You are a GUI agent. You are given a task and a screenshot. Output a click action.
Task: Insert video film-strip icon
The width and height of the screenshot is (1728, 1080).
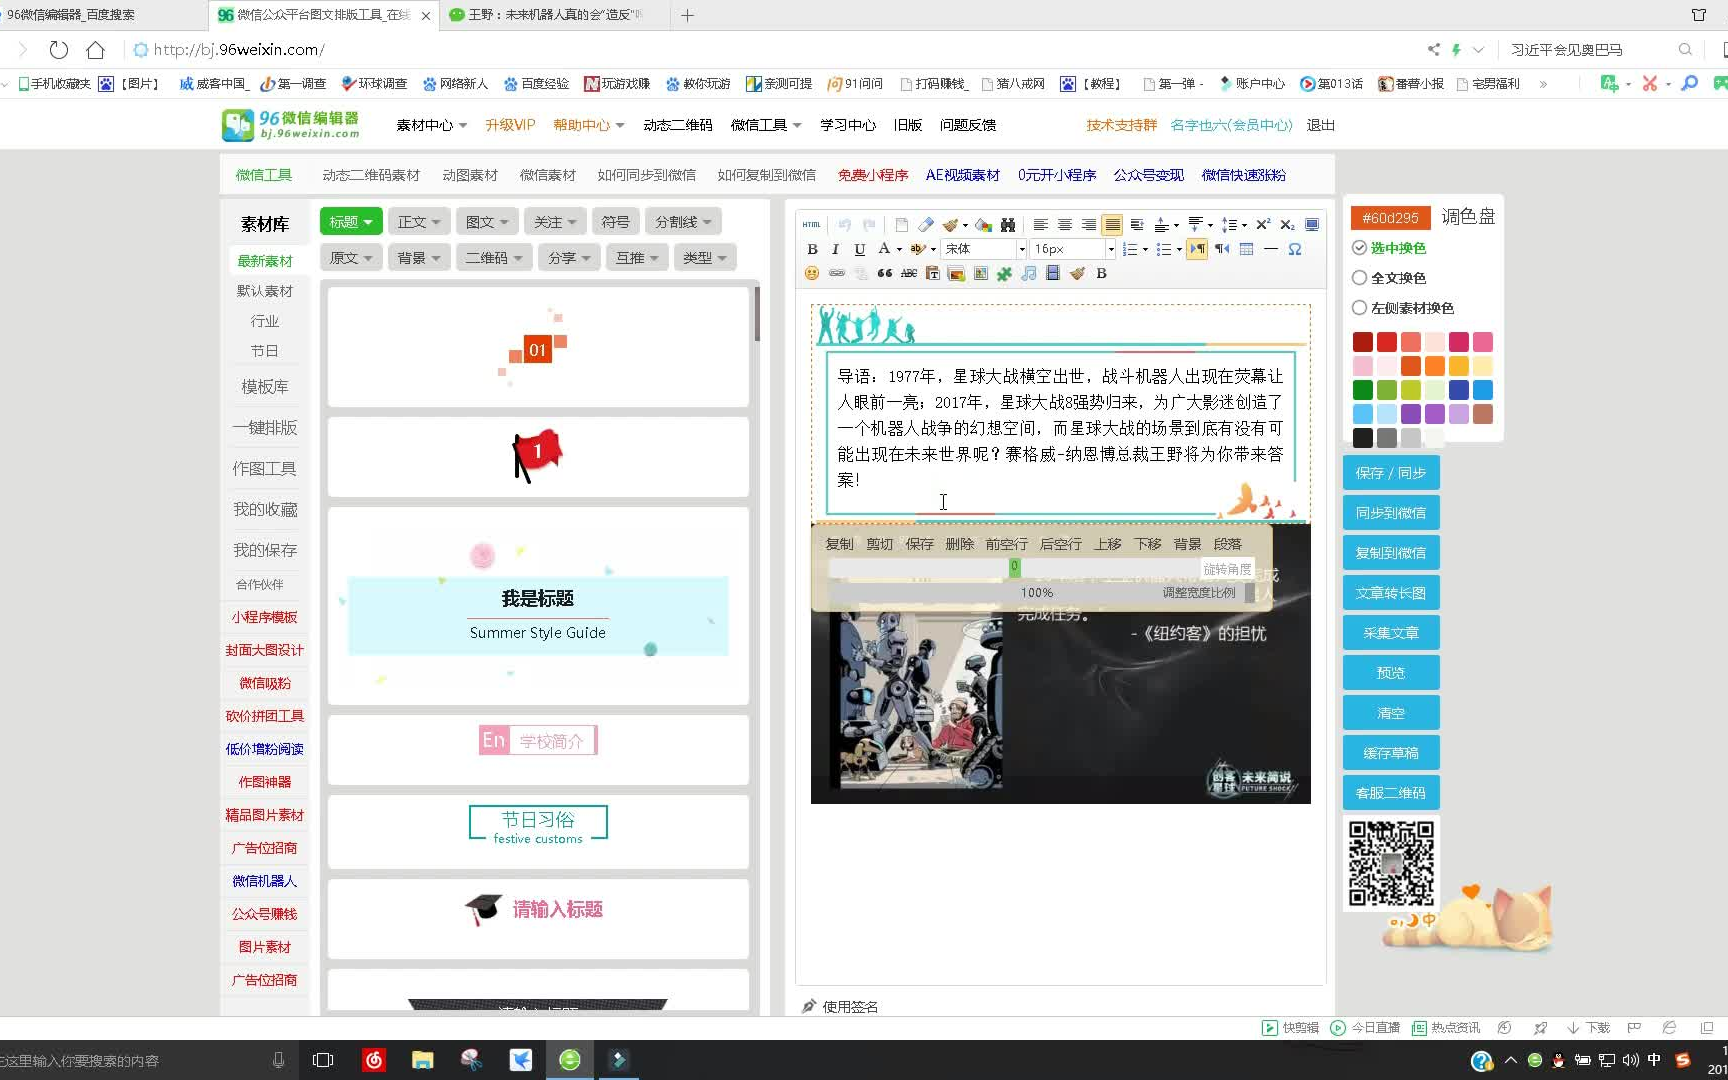point(1053,273)
